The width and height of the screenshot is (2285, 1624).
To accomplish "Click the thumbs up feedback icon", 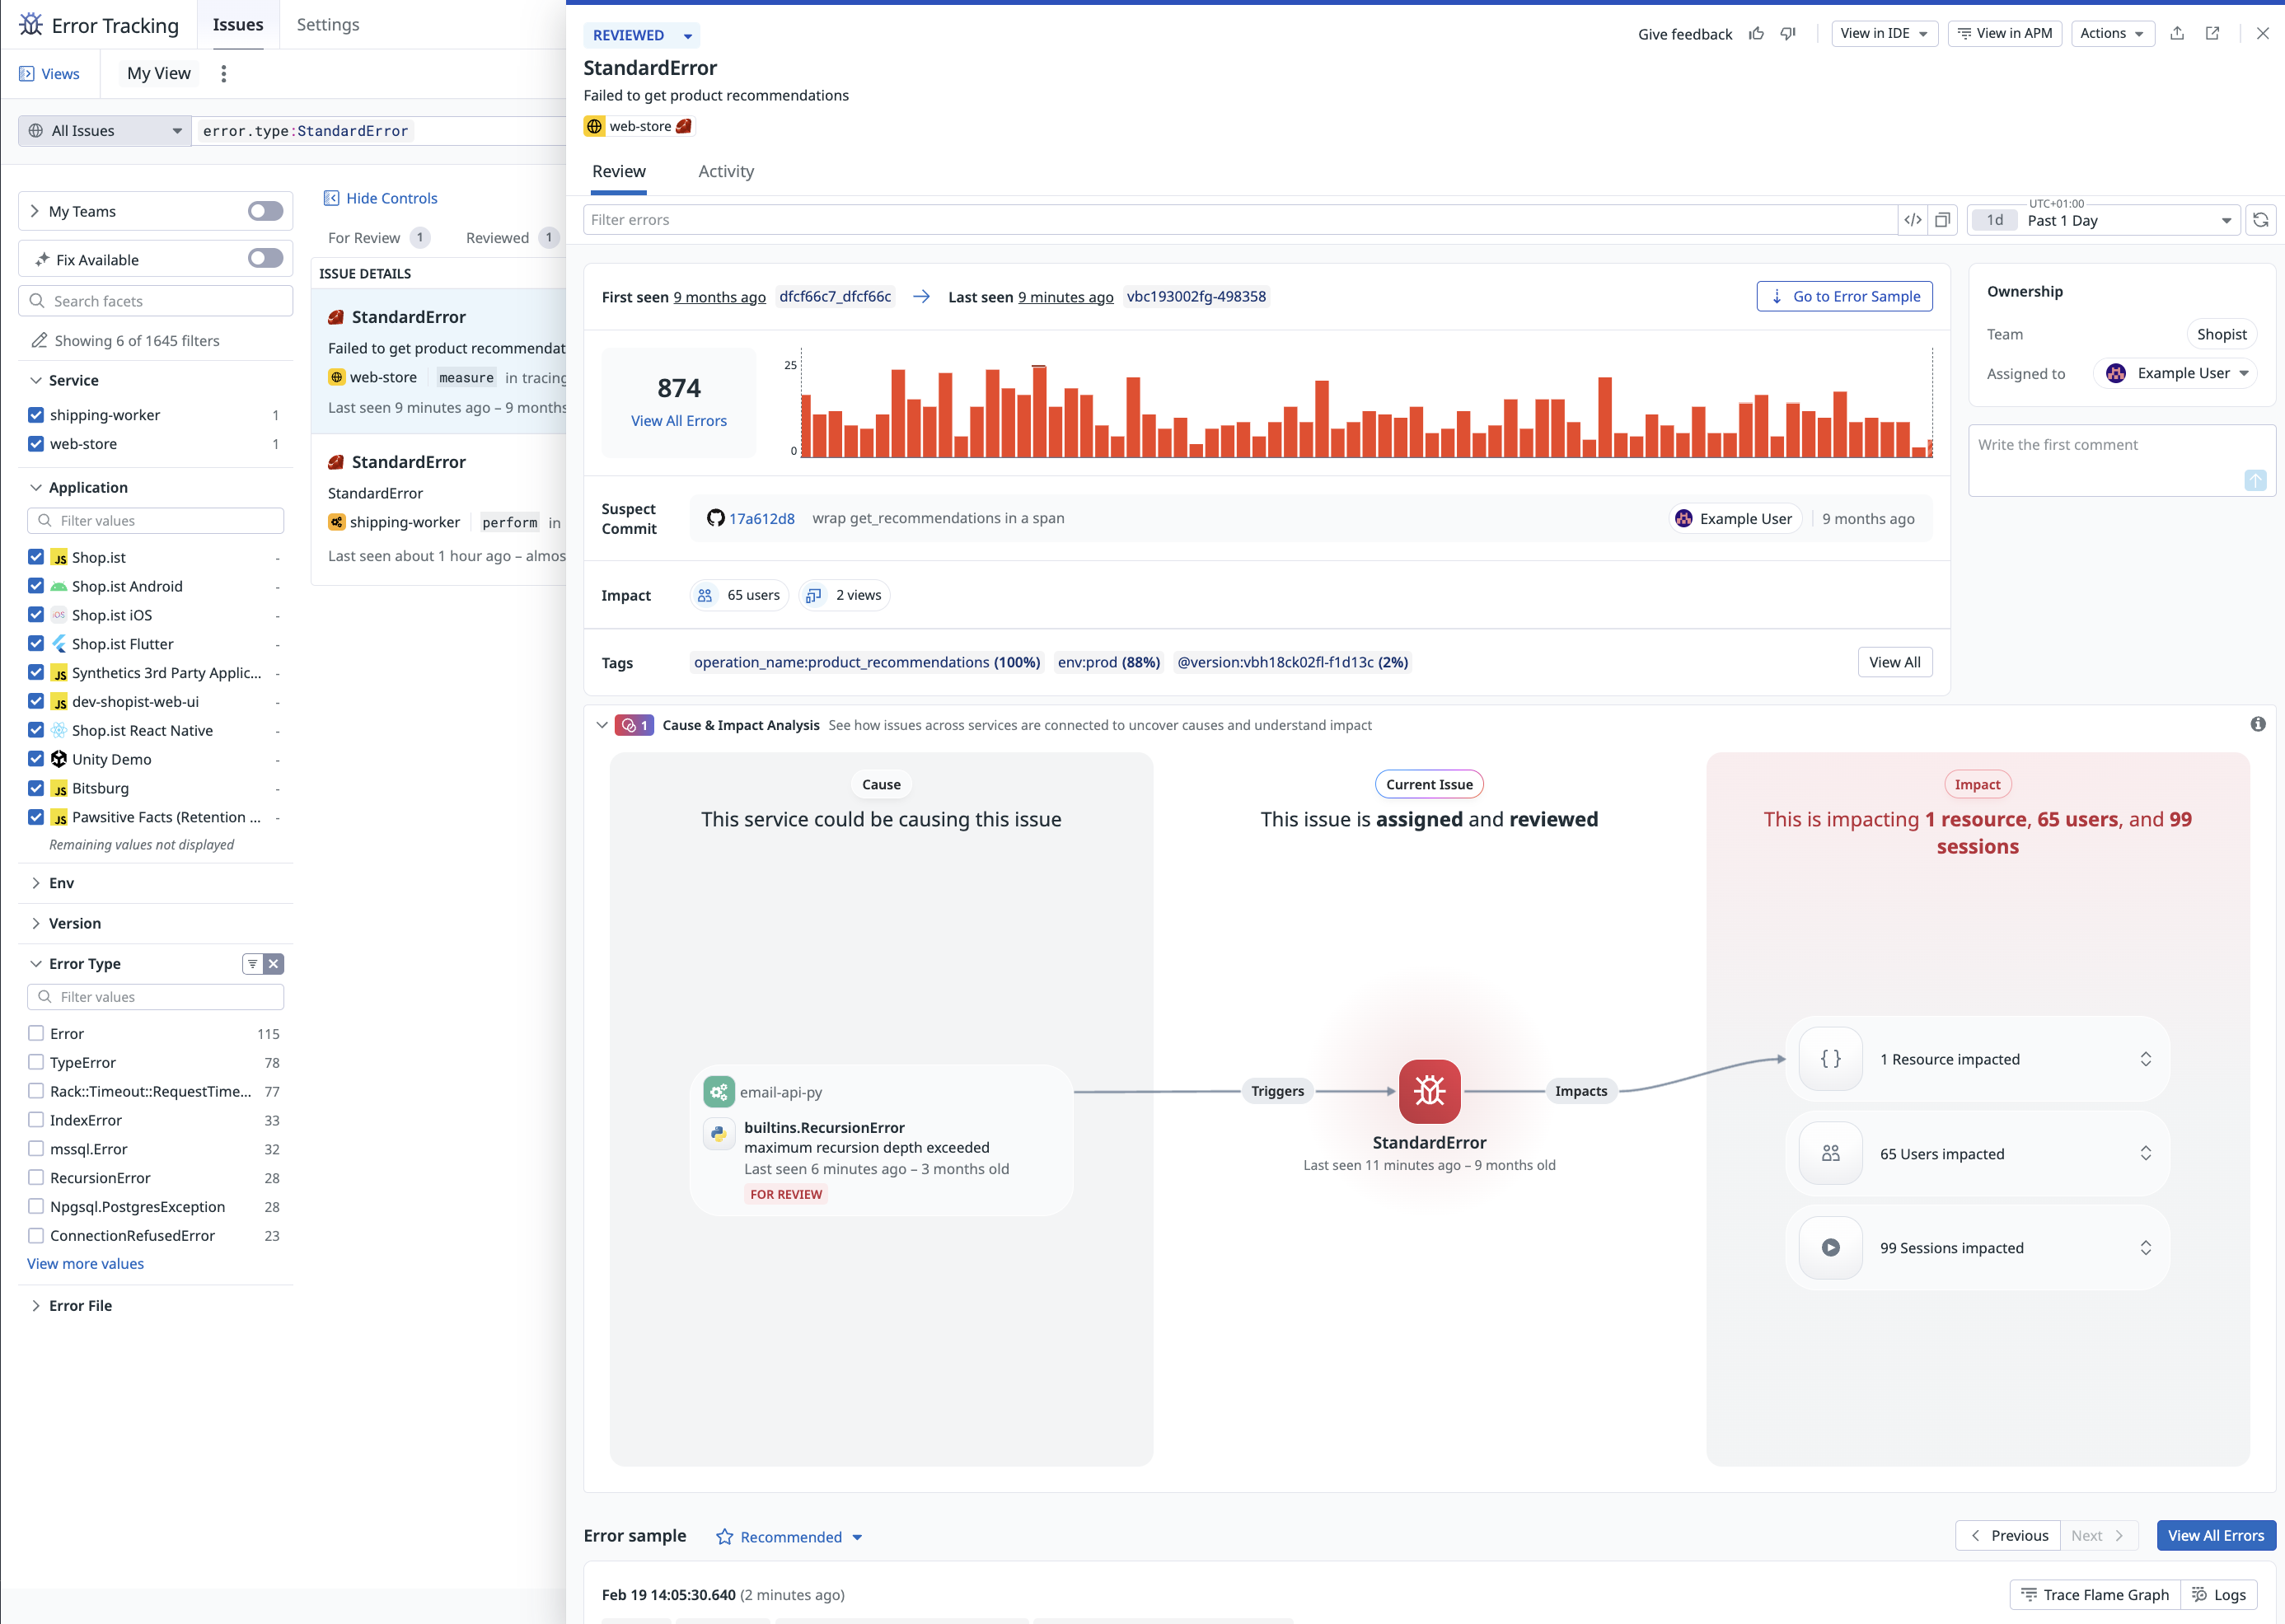I will [x=1756, y=34].
